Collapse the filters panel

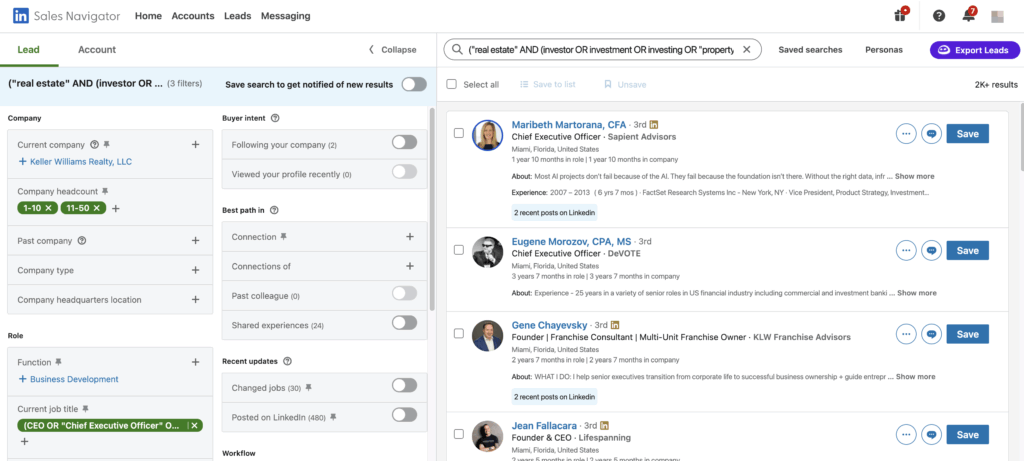pyautogui.click(x=392, y=50)
